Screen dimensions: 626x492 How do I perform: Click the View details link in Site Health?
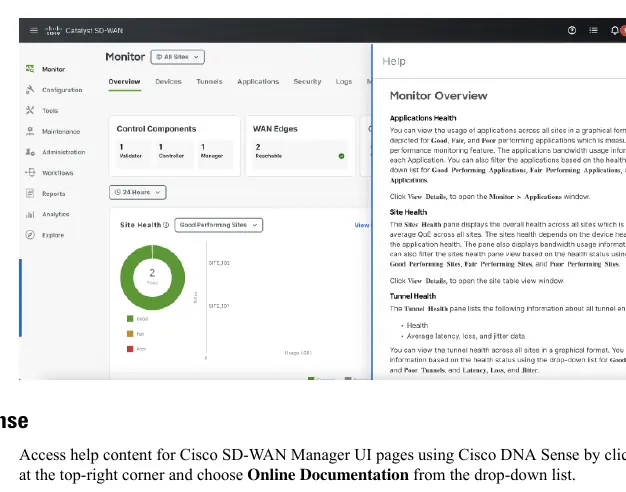[362, 225]
